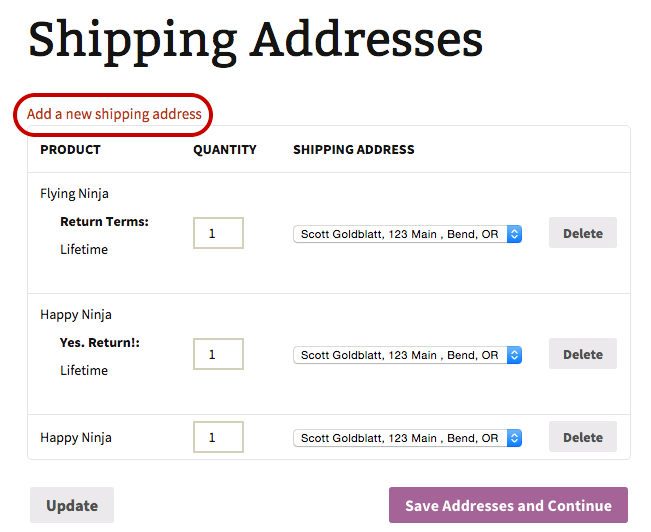Image resolution: width=651 pixels, height=532 pixels.
Task: Click the PRODUCT column header
Action: 70,149
